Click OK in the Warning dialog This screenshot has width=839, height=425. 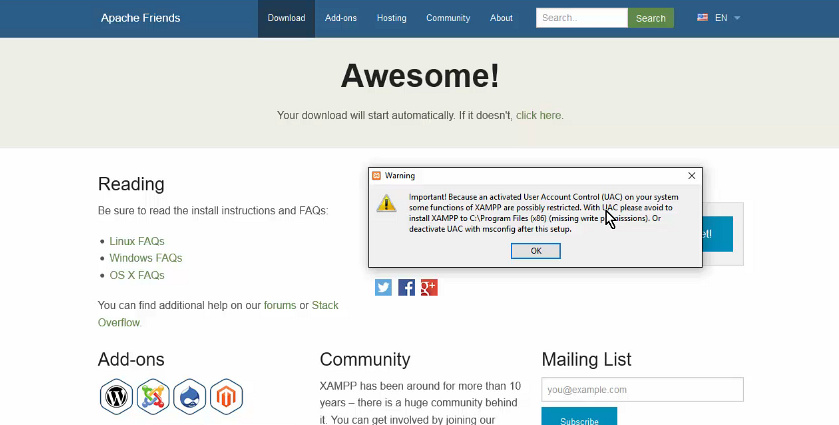[x=536, y=251]
